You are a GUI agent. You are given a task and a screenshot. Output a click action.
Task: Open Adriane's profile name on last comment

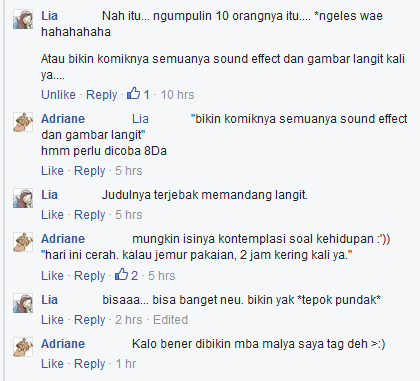pyautogui.click(x=63, y=344)
